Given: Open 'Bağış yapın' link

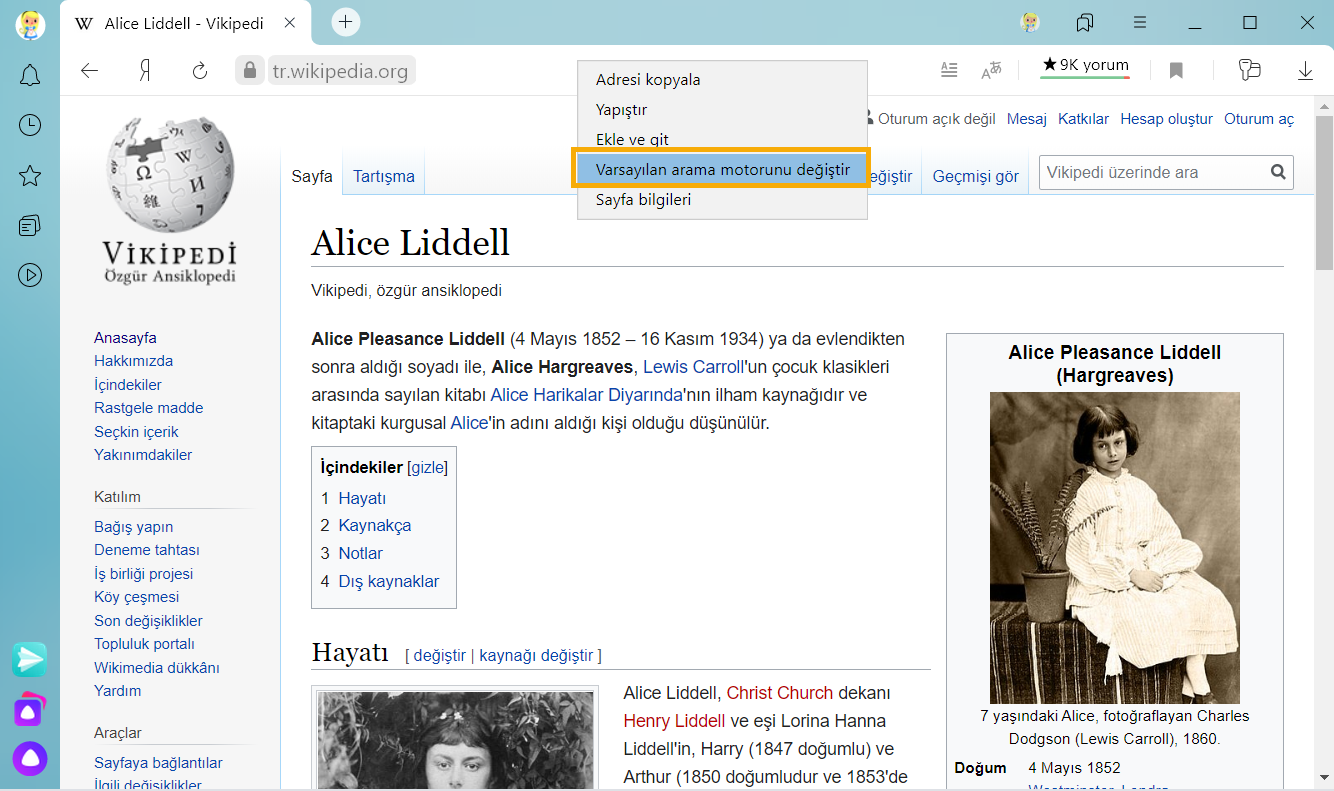Looking at the screenshot, I should (133, 527).
